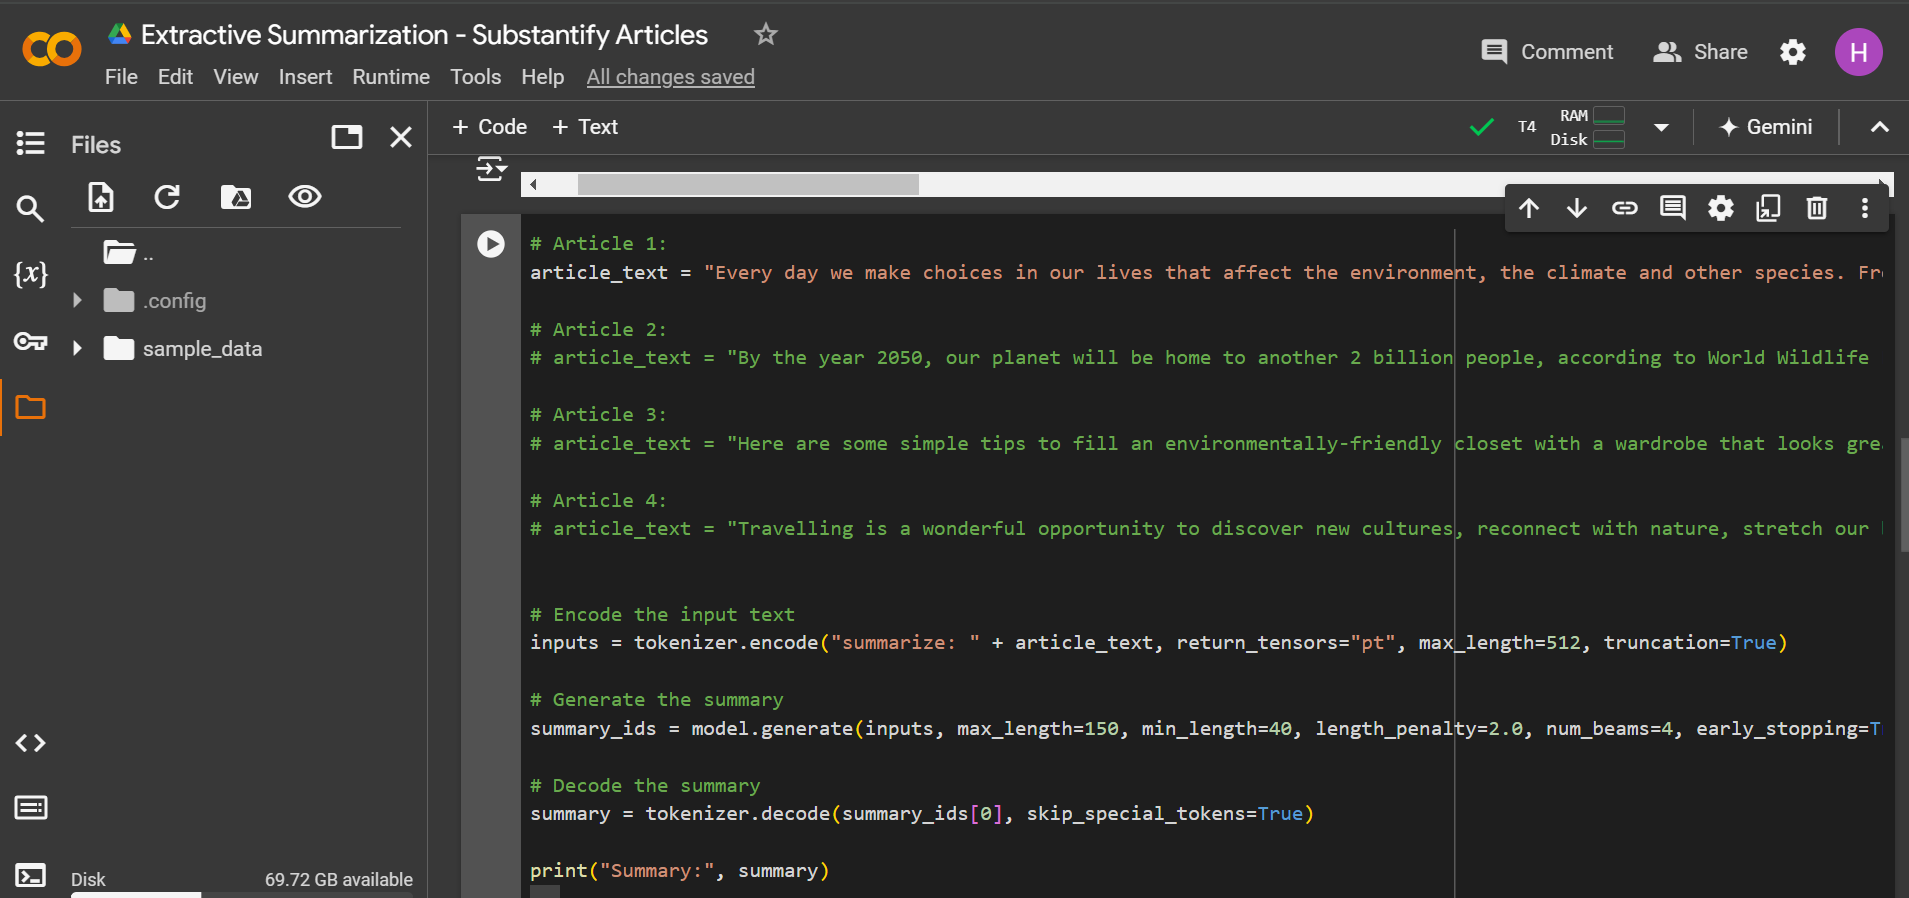This screenshot has width=1909, height=898.
Task: Share the notebook
Action: click(1700, 52)
